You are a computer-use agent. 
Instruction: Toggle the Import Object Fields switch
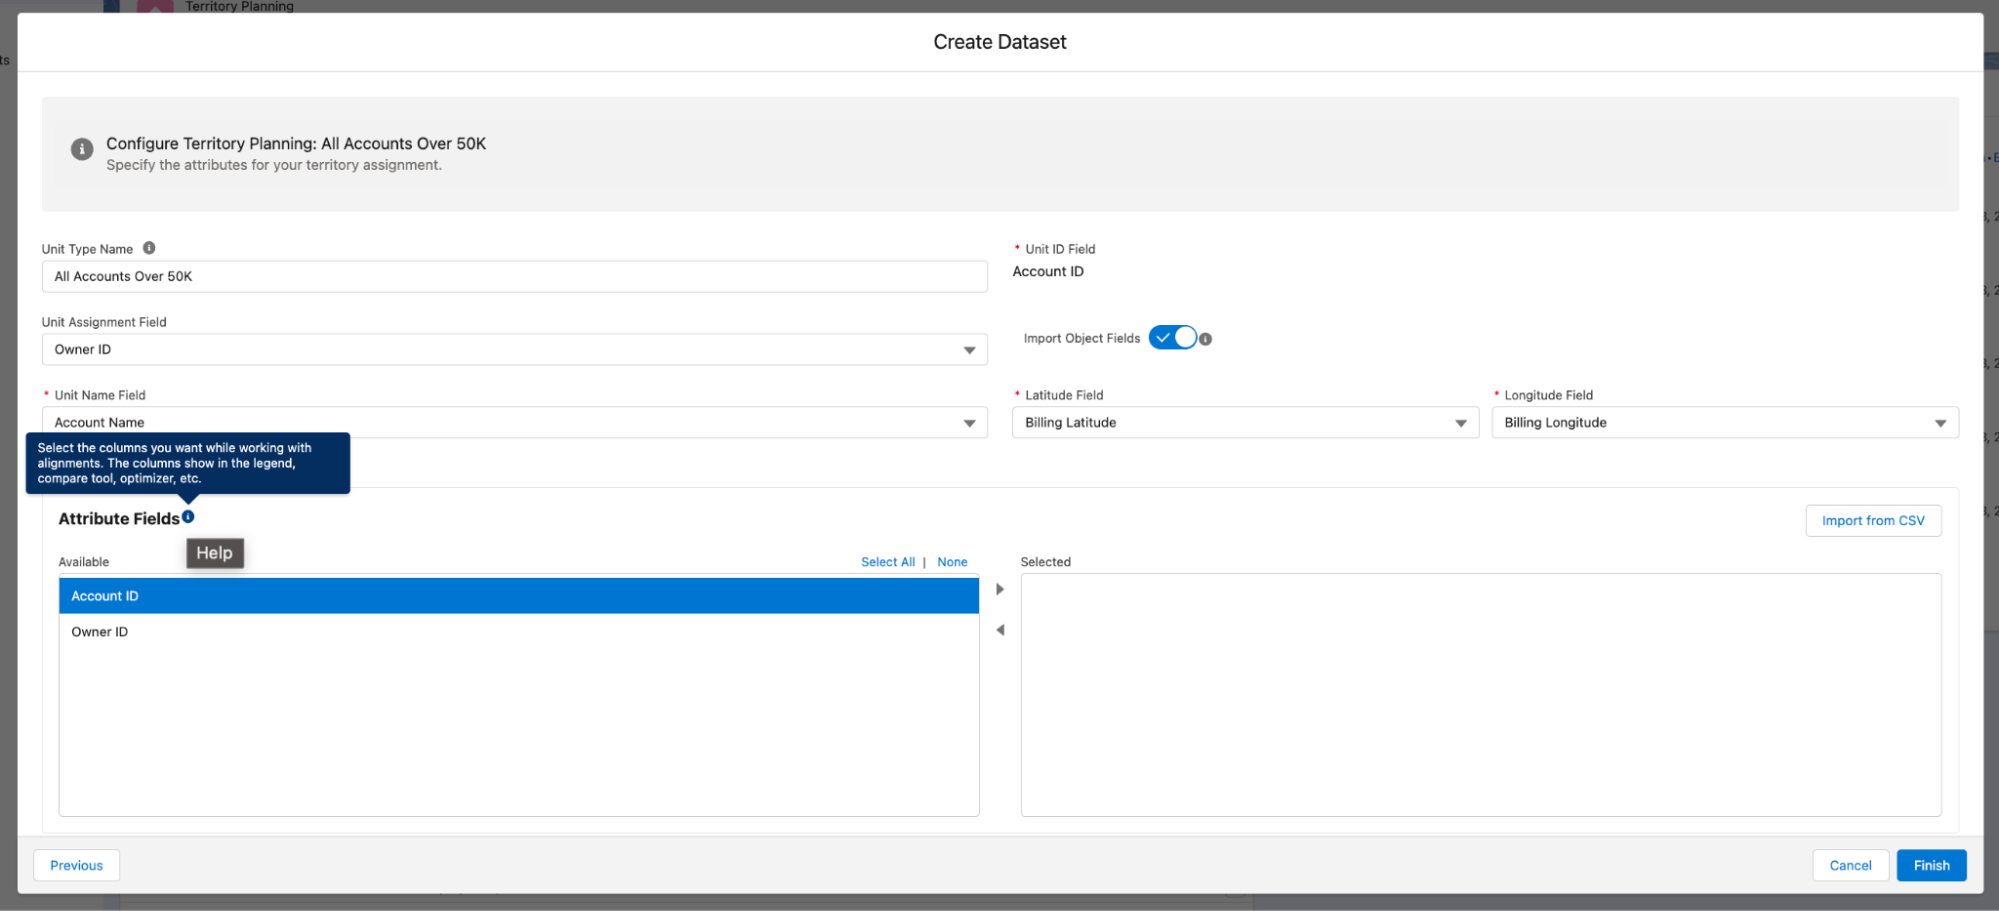pyautogui.click(x=1173, y=338)
